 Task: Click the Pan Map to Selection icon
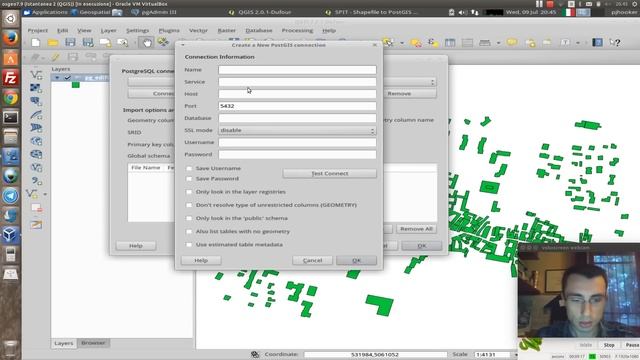pos(163,42)
